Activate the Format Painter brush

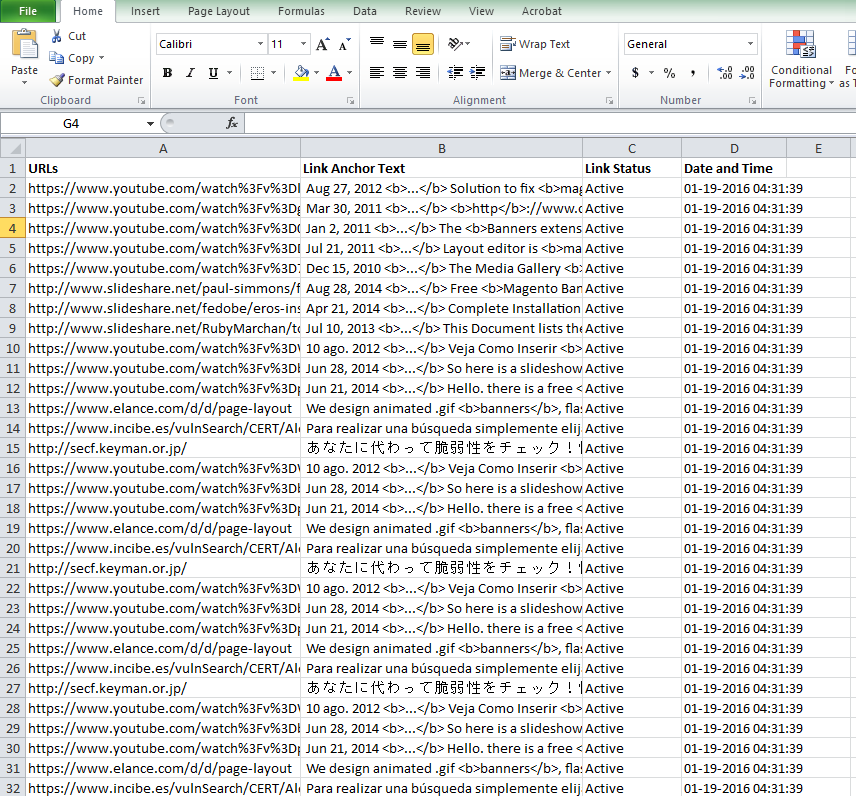pos(56,80)
